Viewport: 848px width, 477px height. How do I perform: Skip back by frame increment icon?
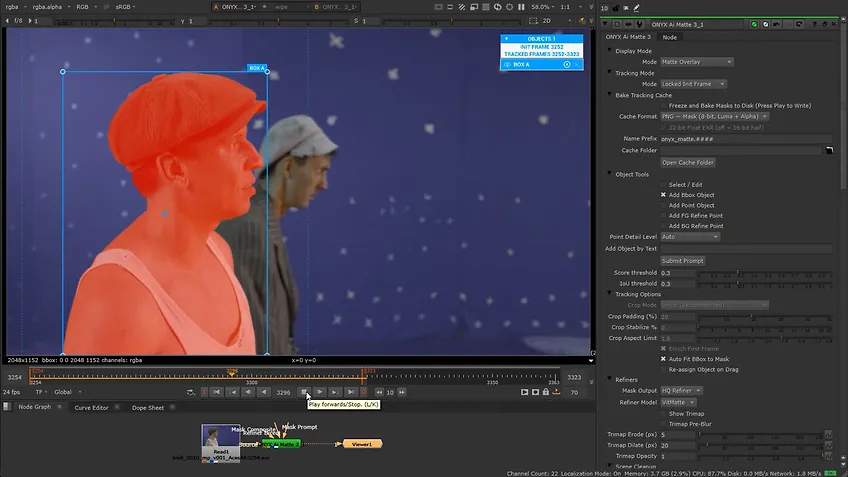(379, 392)
